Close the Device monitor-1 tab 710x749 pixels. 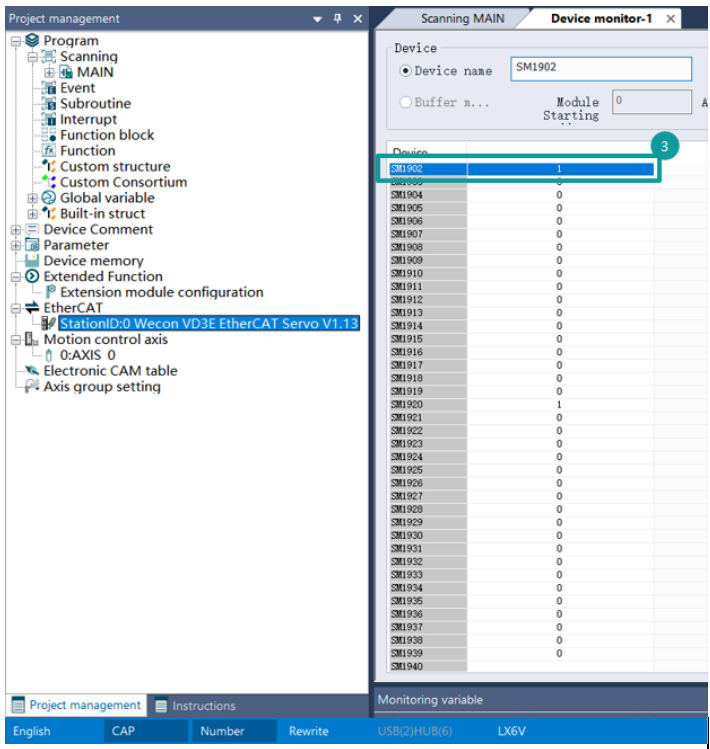point(670,19)
